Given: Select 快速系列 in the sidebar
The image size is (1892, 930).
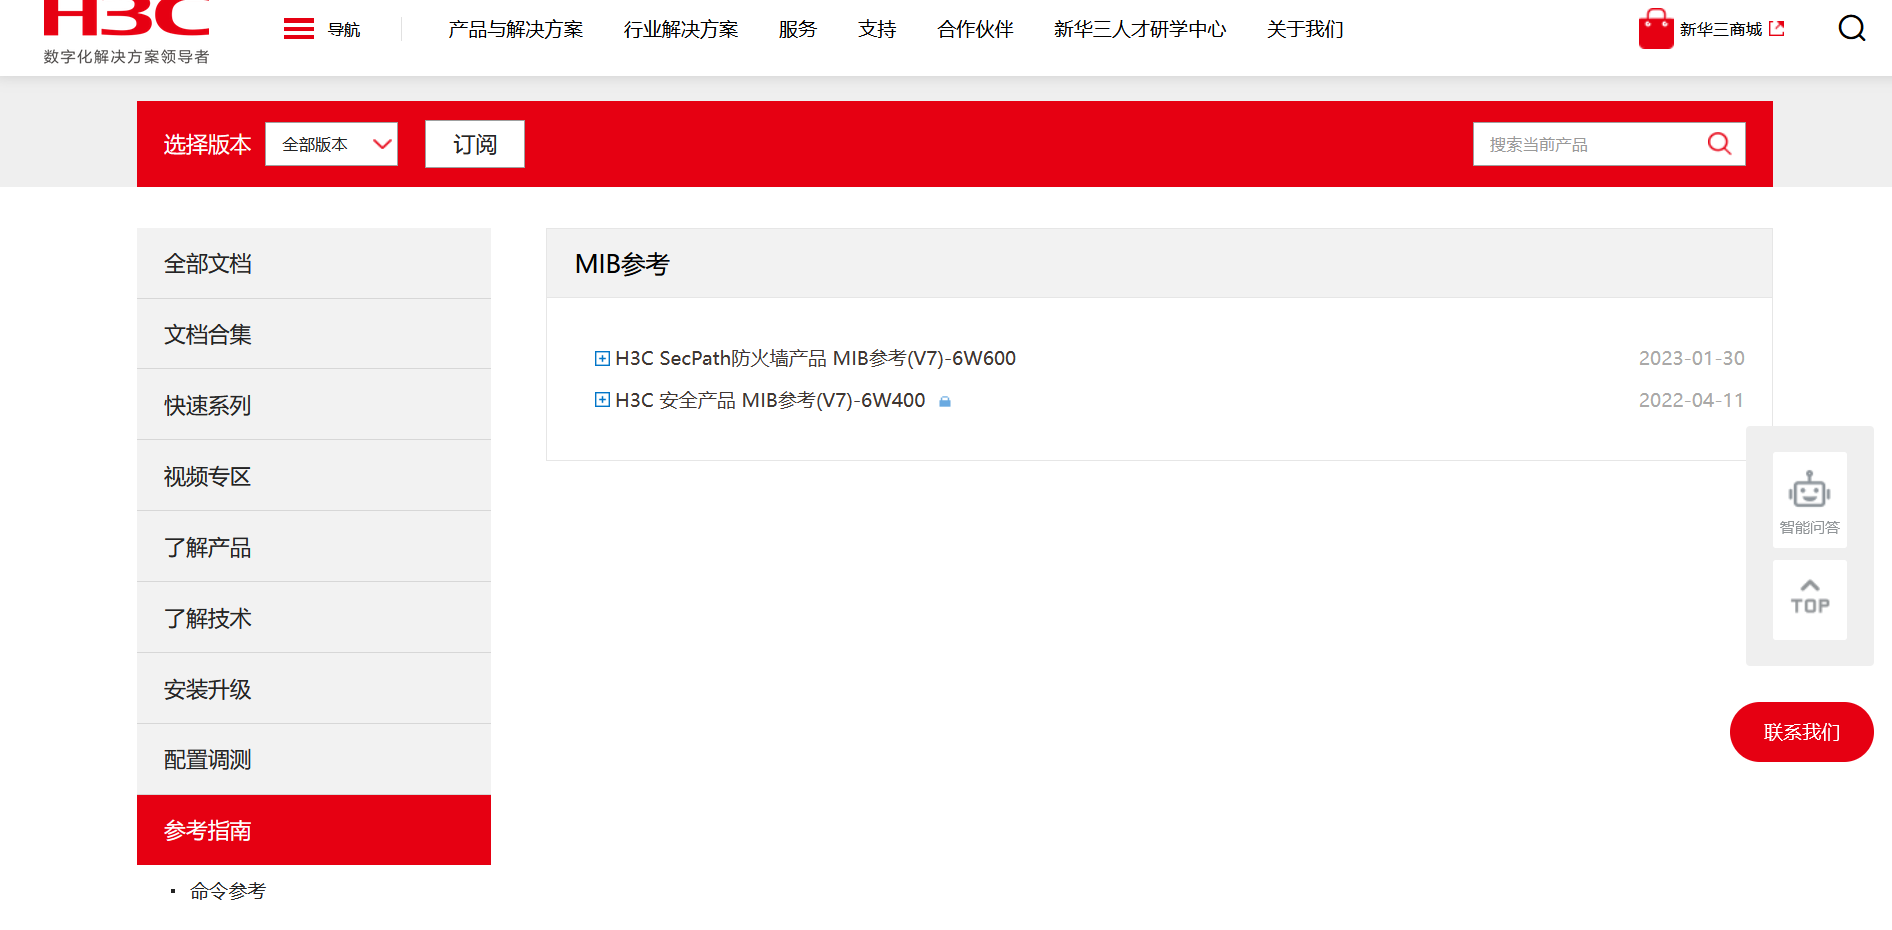Looking at the screenshot, I should pyautogui.click(x=314, y=405).
